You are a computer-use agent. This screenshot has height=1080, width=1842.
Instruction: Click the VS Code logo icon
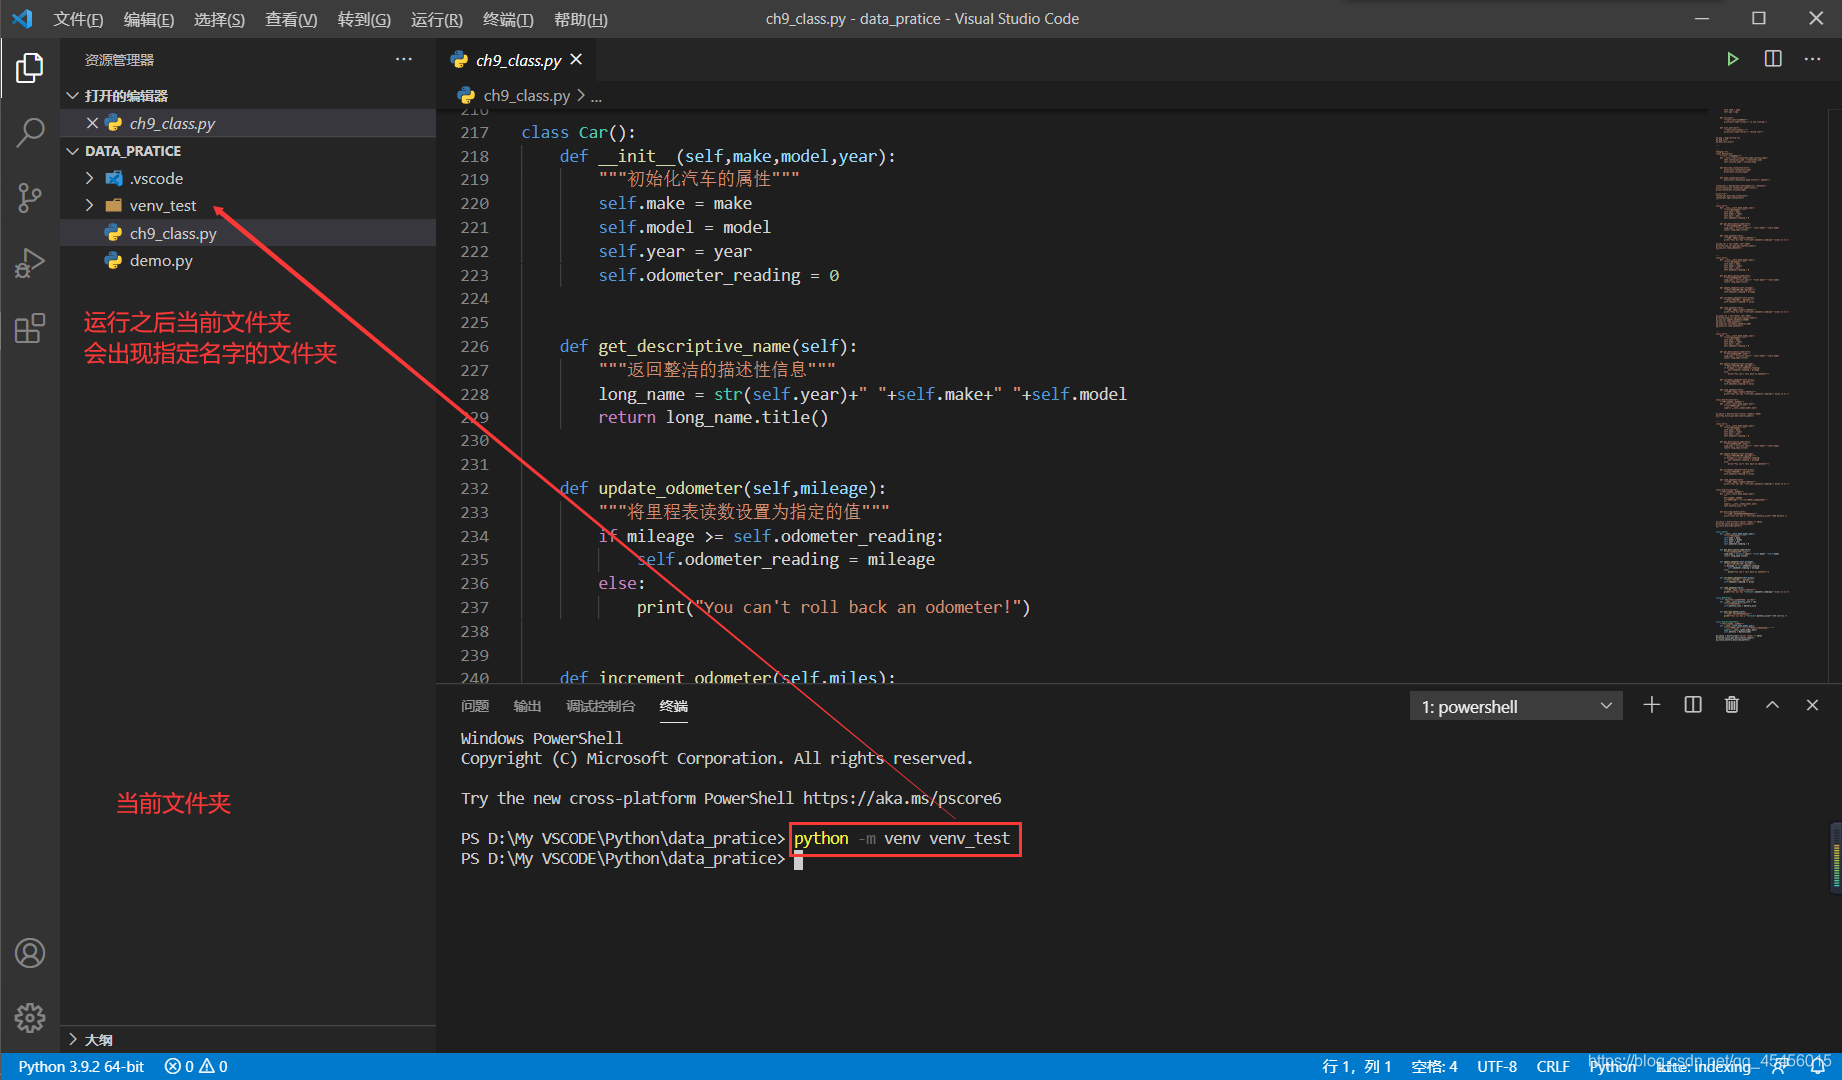[22, 19]
